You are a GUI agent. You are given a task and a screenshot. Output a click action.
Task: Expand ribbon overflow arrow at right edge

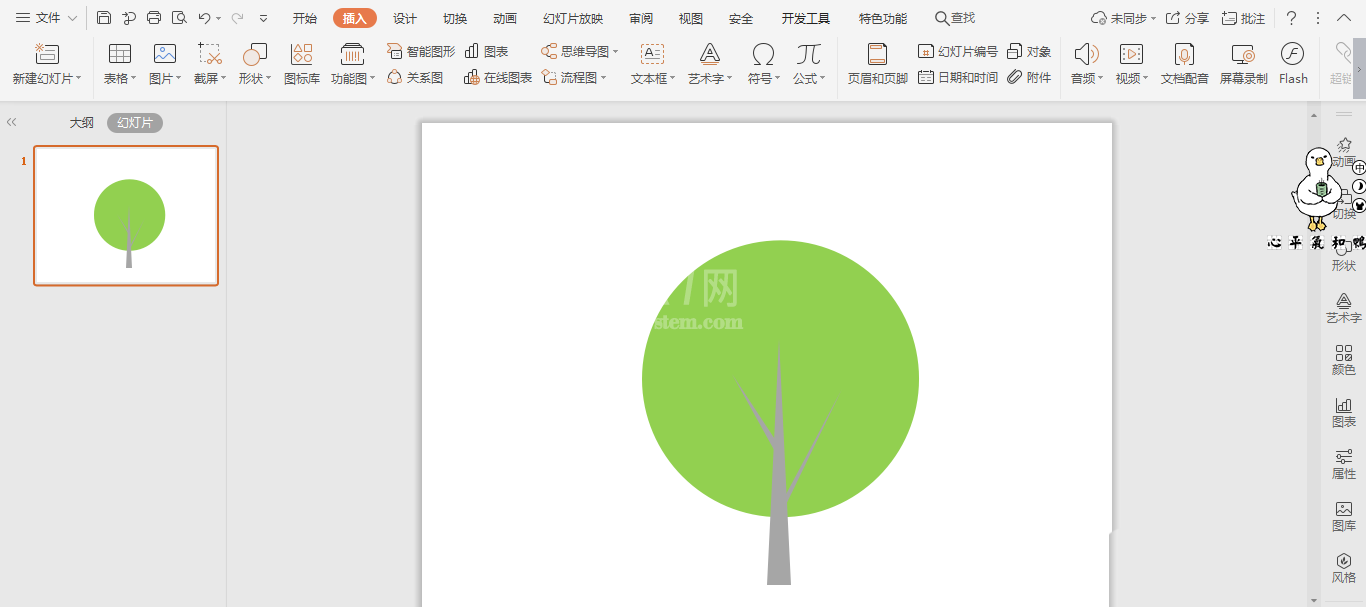point(1359,69)
